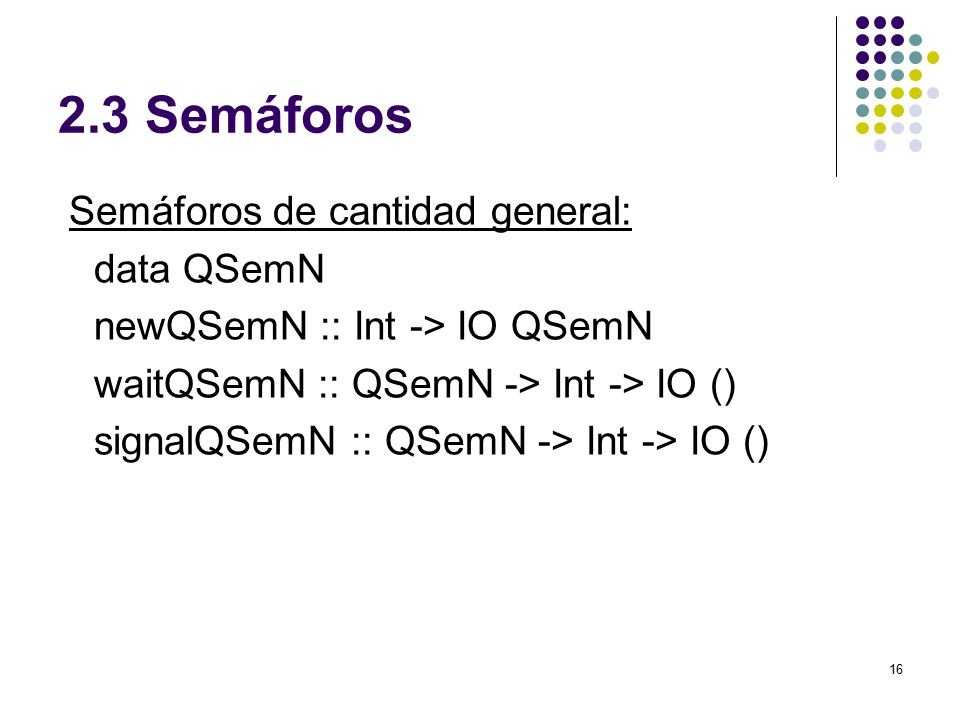Image resolution: width=960 pixels, height=720 pixels.
Task: Click the word "cantidad" in the heading
Action: [x=402, y=211]
